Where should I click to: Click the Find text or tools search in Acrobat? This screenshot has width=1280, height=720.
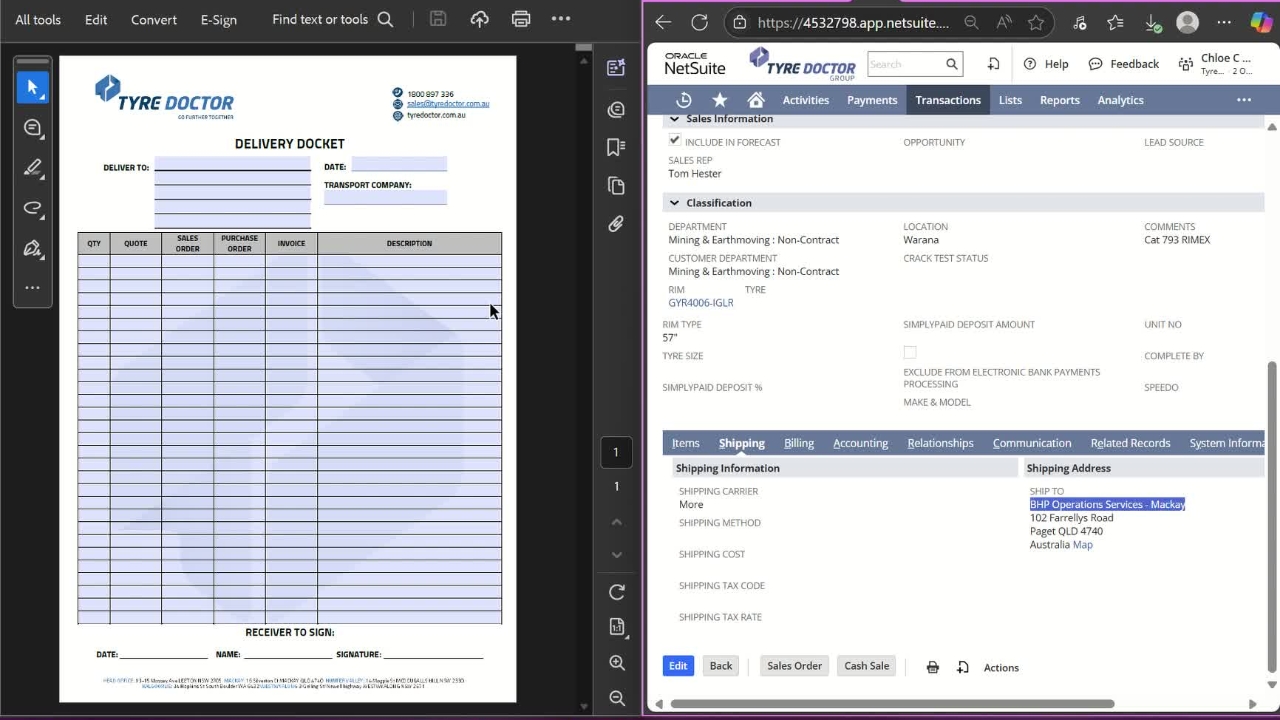332,19
